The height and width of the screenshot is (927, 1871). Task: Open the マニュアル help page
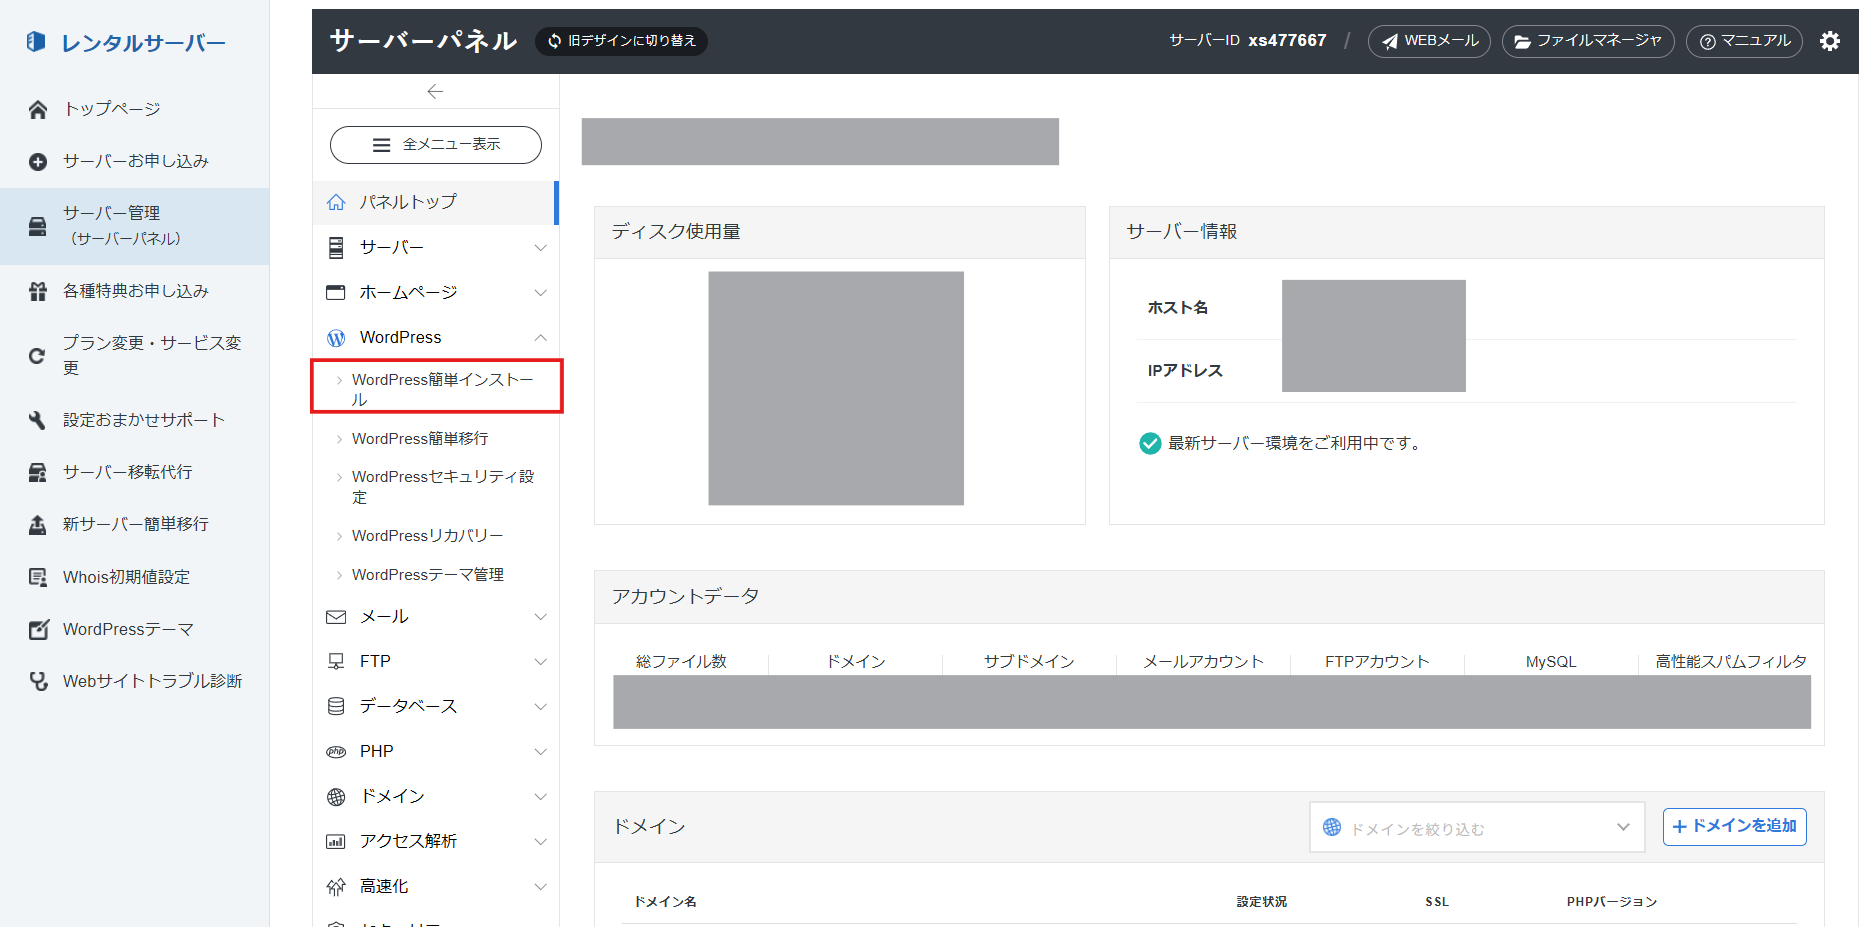[x=1744, y=41]
